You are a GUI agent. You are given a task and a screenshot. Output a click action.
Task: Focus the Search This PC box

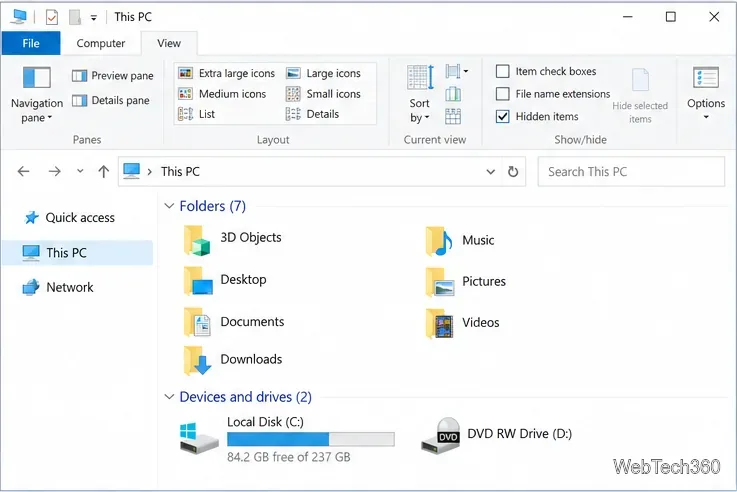pyautogui.click(x=631, y=172)
